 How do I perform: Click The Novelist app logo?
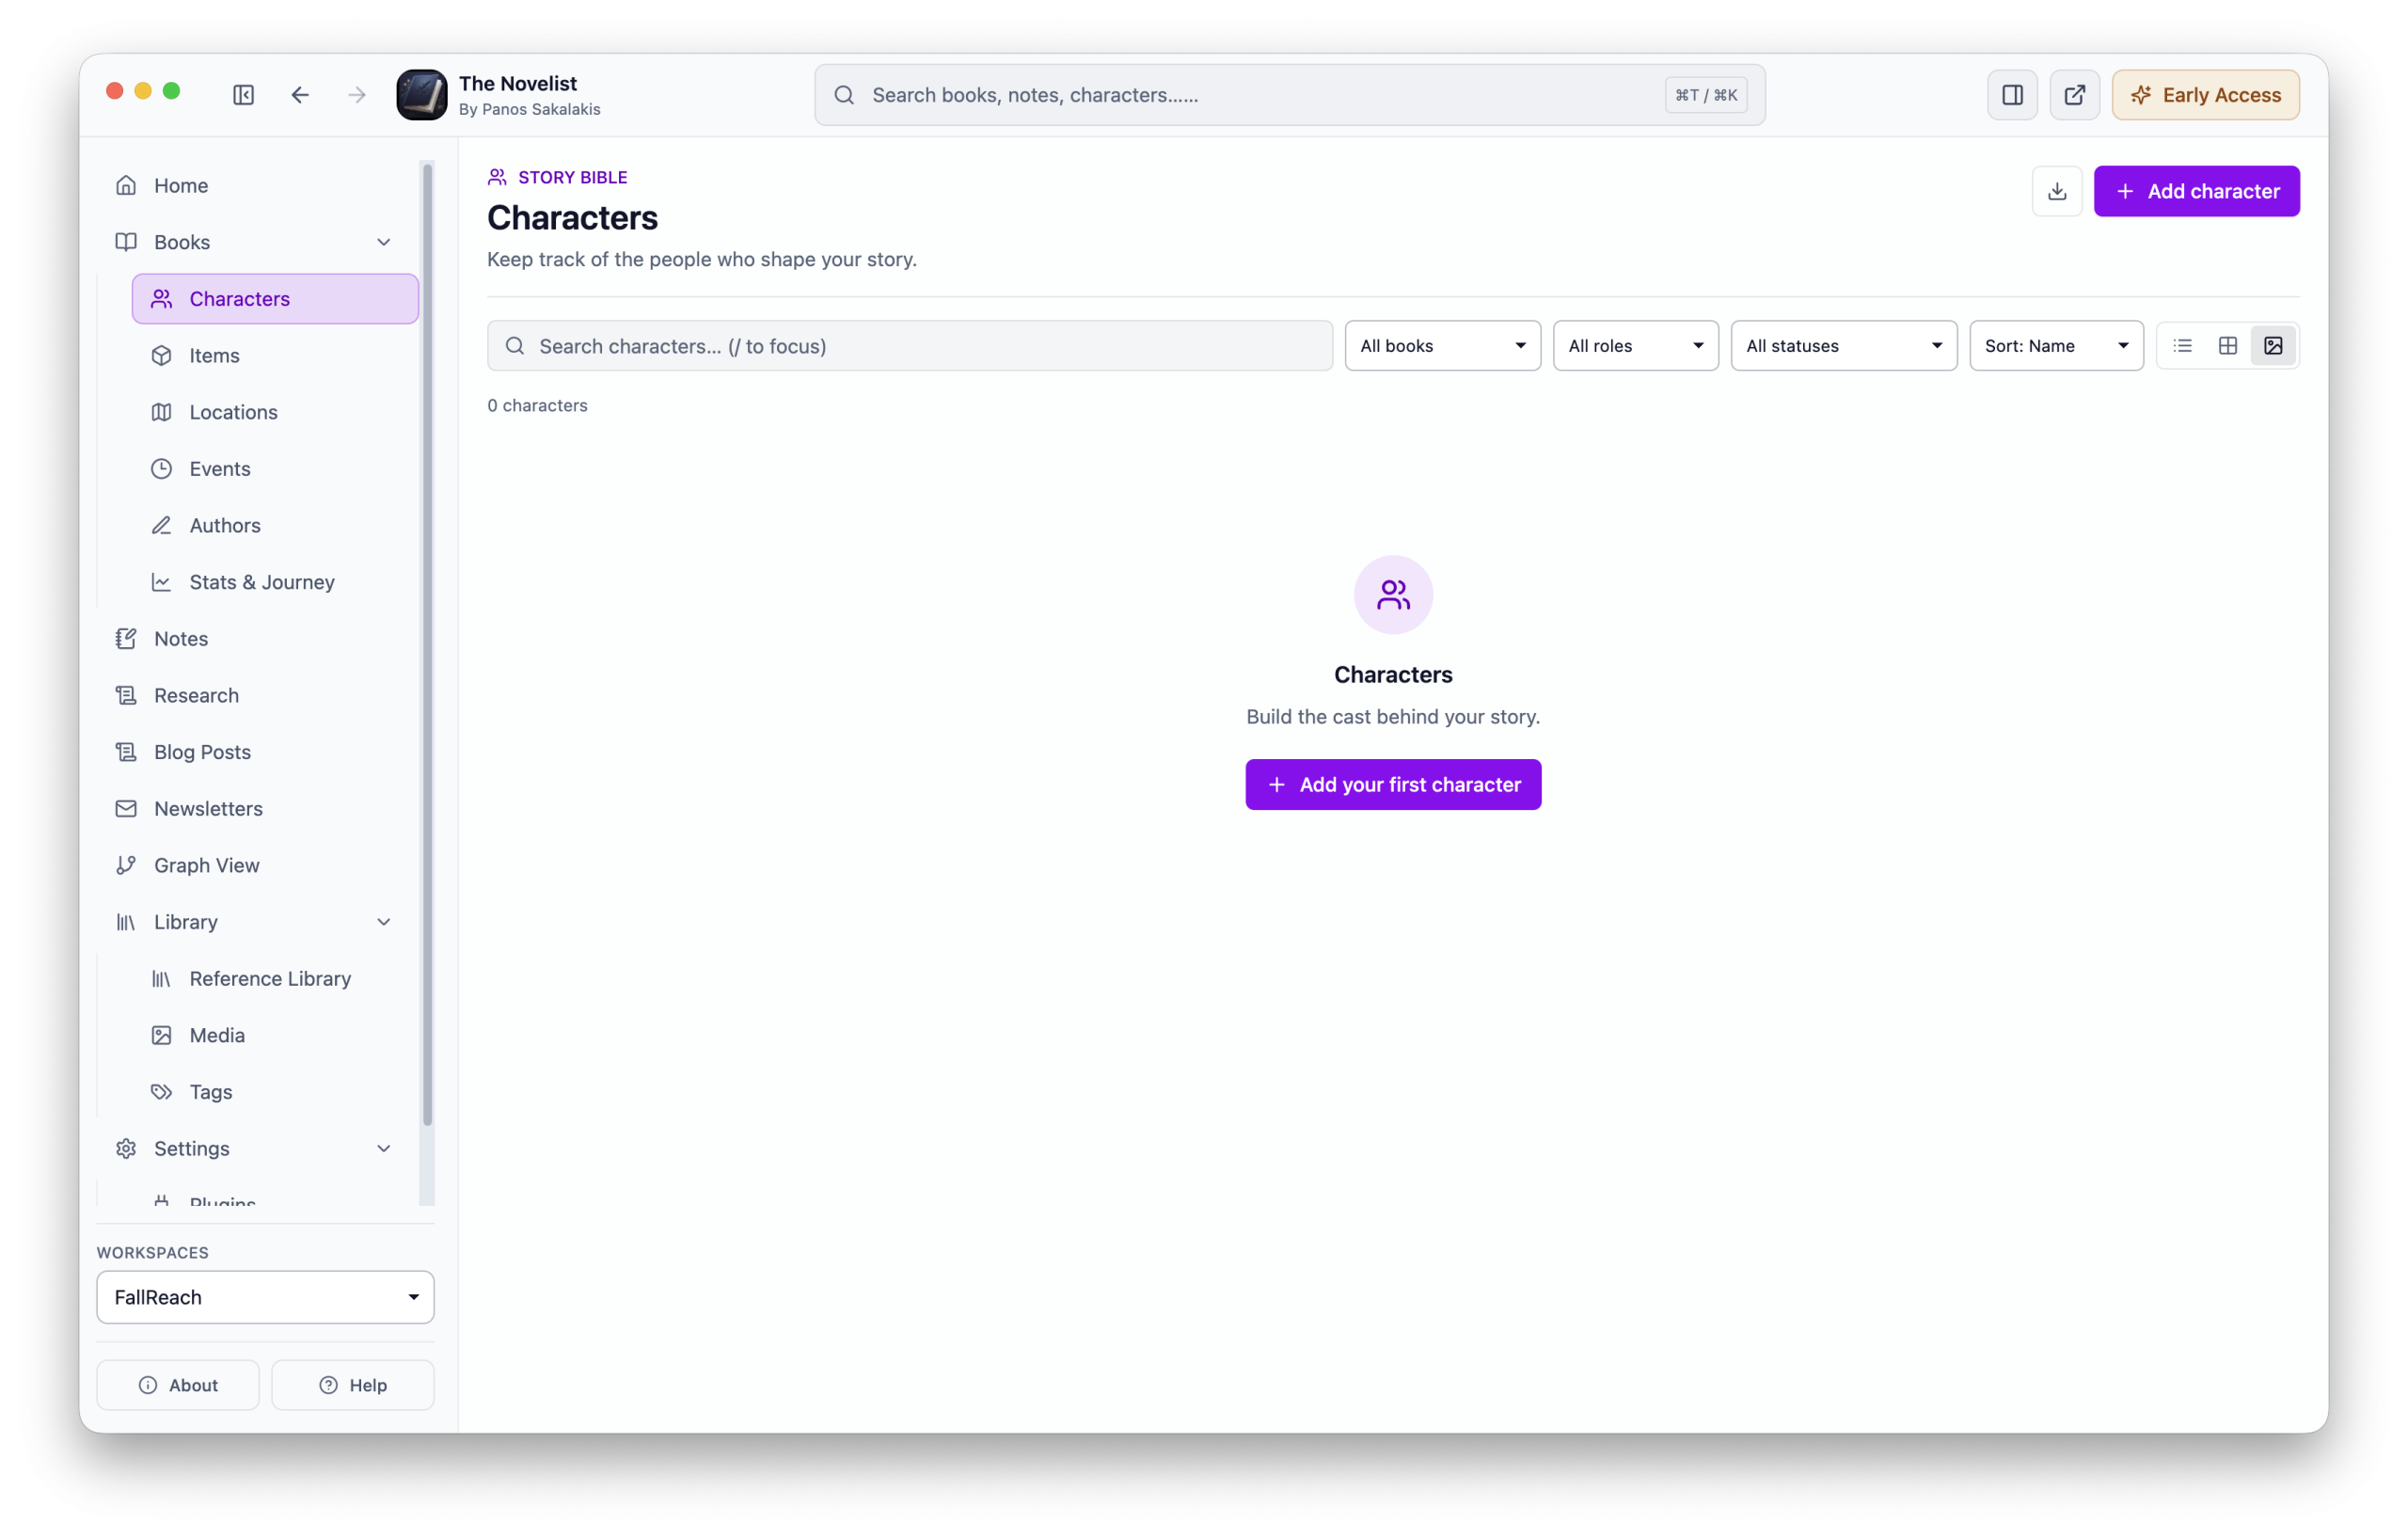tap(422, 95)
